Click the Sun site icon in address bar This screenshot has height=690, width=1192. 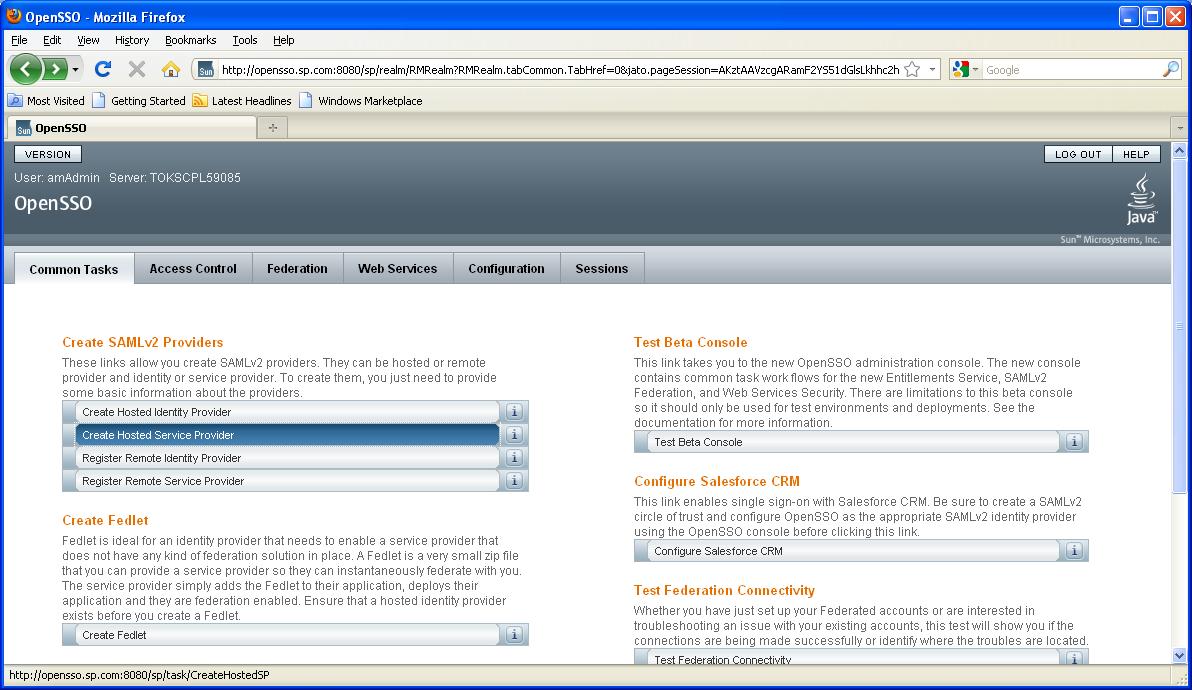(x=205, y=70)
